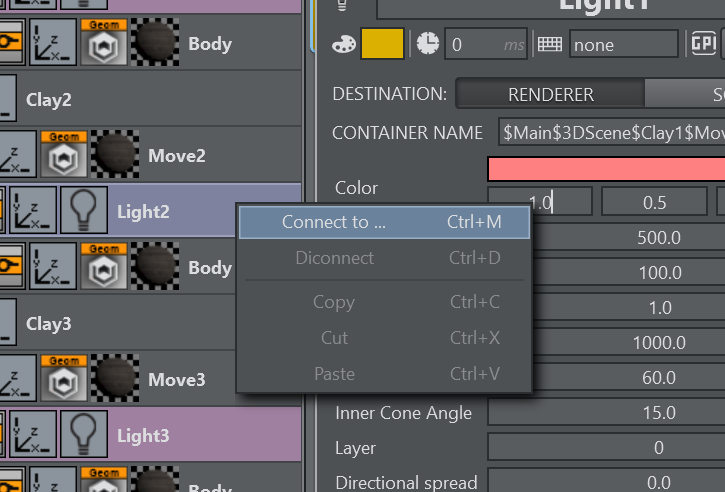Click the Move3 material sphere icon
Image resolution: width=725 pixels, height=492 pixels.
tap(116, 379)
